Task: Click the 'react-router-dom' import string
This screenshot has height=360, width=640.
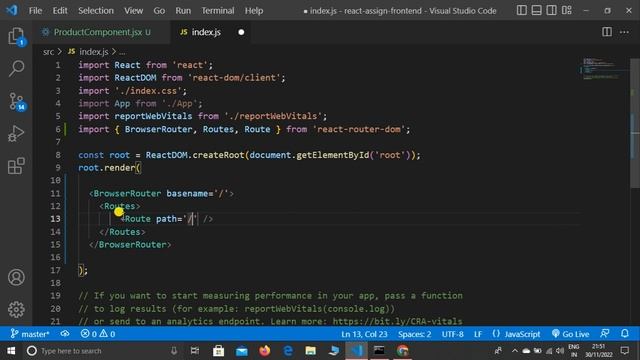Action: 358,129
